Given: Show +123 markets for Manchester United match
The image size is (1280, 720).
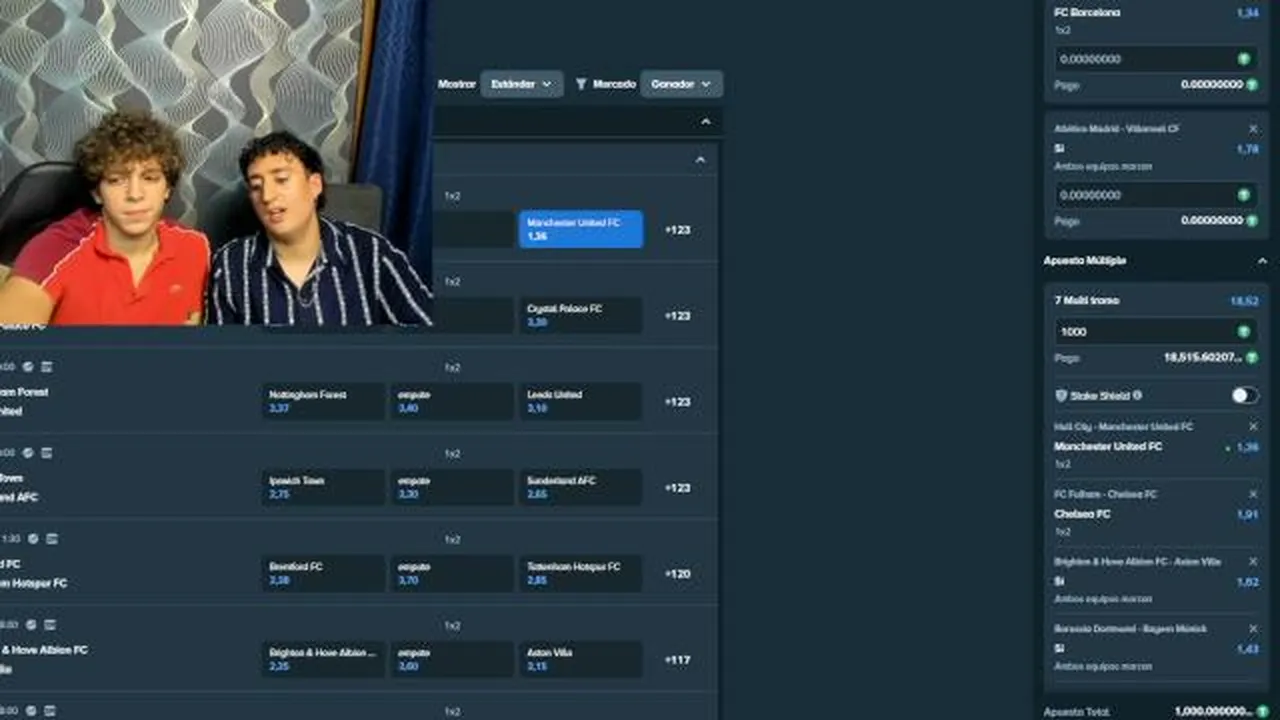Looking at the screenshot, I should click(x=678, y=230).
